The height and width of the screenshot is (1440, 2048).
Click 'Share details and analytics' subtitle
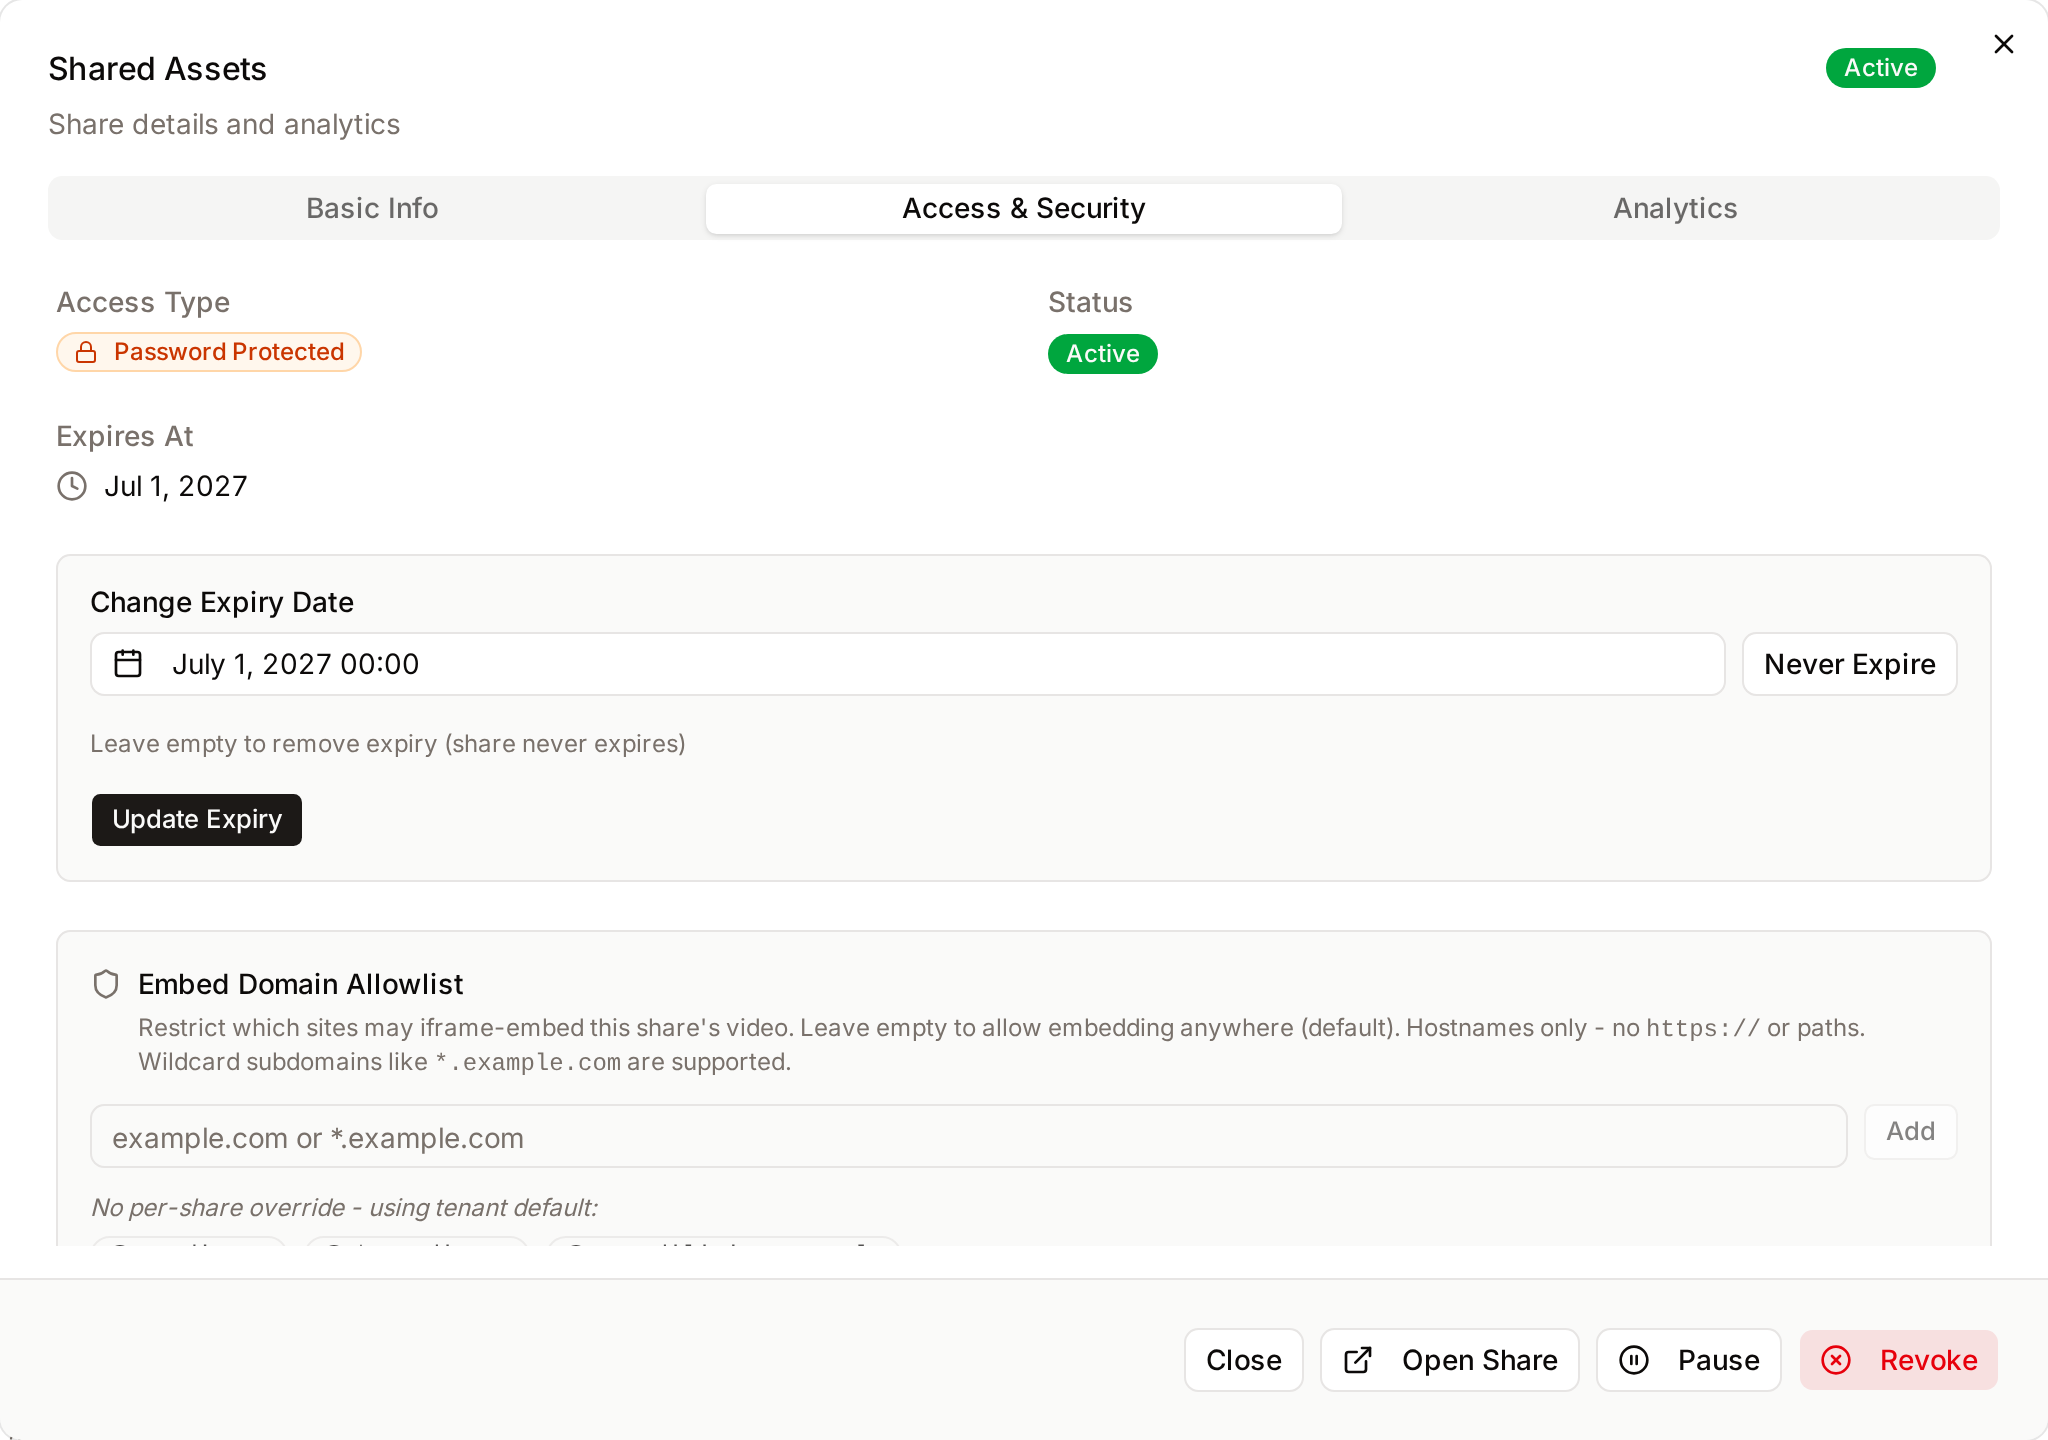click(224, 124)
